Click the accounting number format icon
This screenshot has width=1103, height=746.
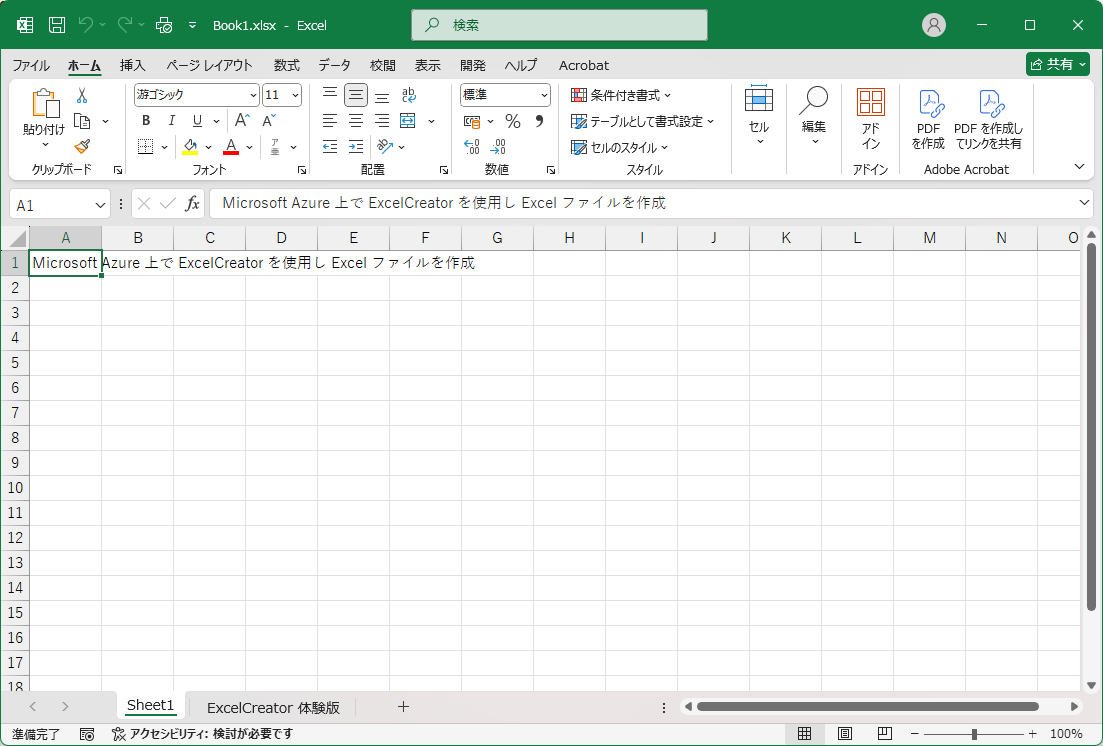tap(472, 121)
